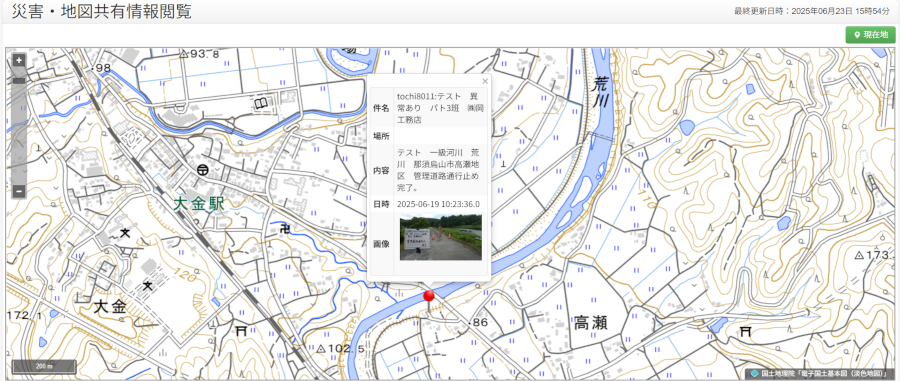Click the 大金 area name label
The height and width of the screenshot is (381, 900).
coord(110,307)
